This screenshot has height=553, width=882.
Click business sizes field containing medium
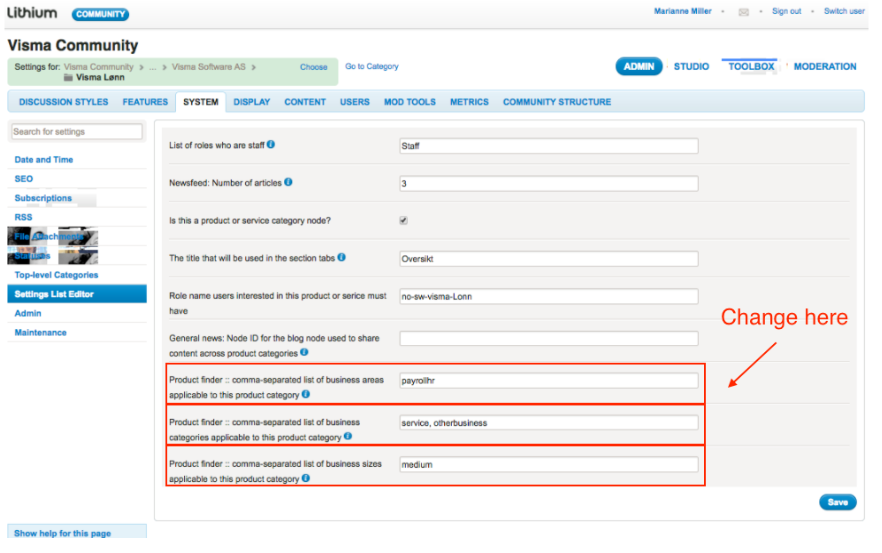[548, 464]
